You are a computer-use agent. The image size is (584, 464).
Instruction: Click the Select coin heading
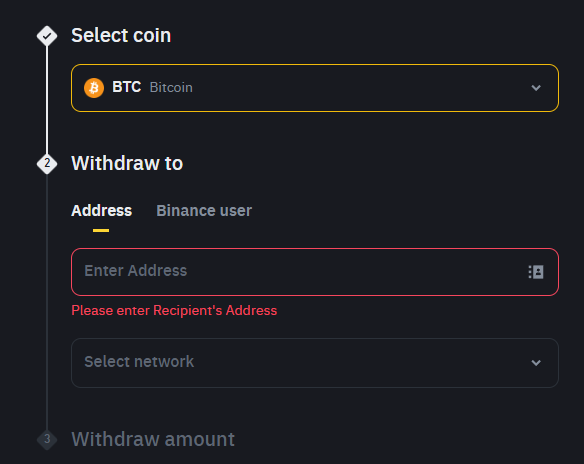click(121, 35)
